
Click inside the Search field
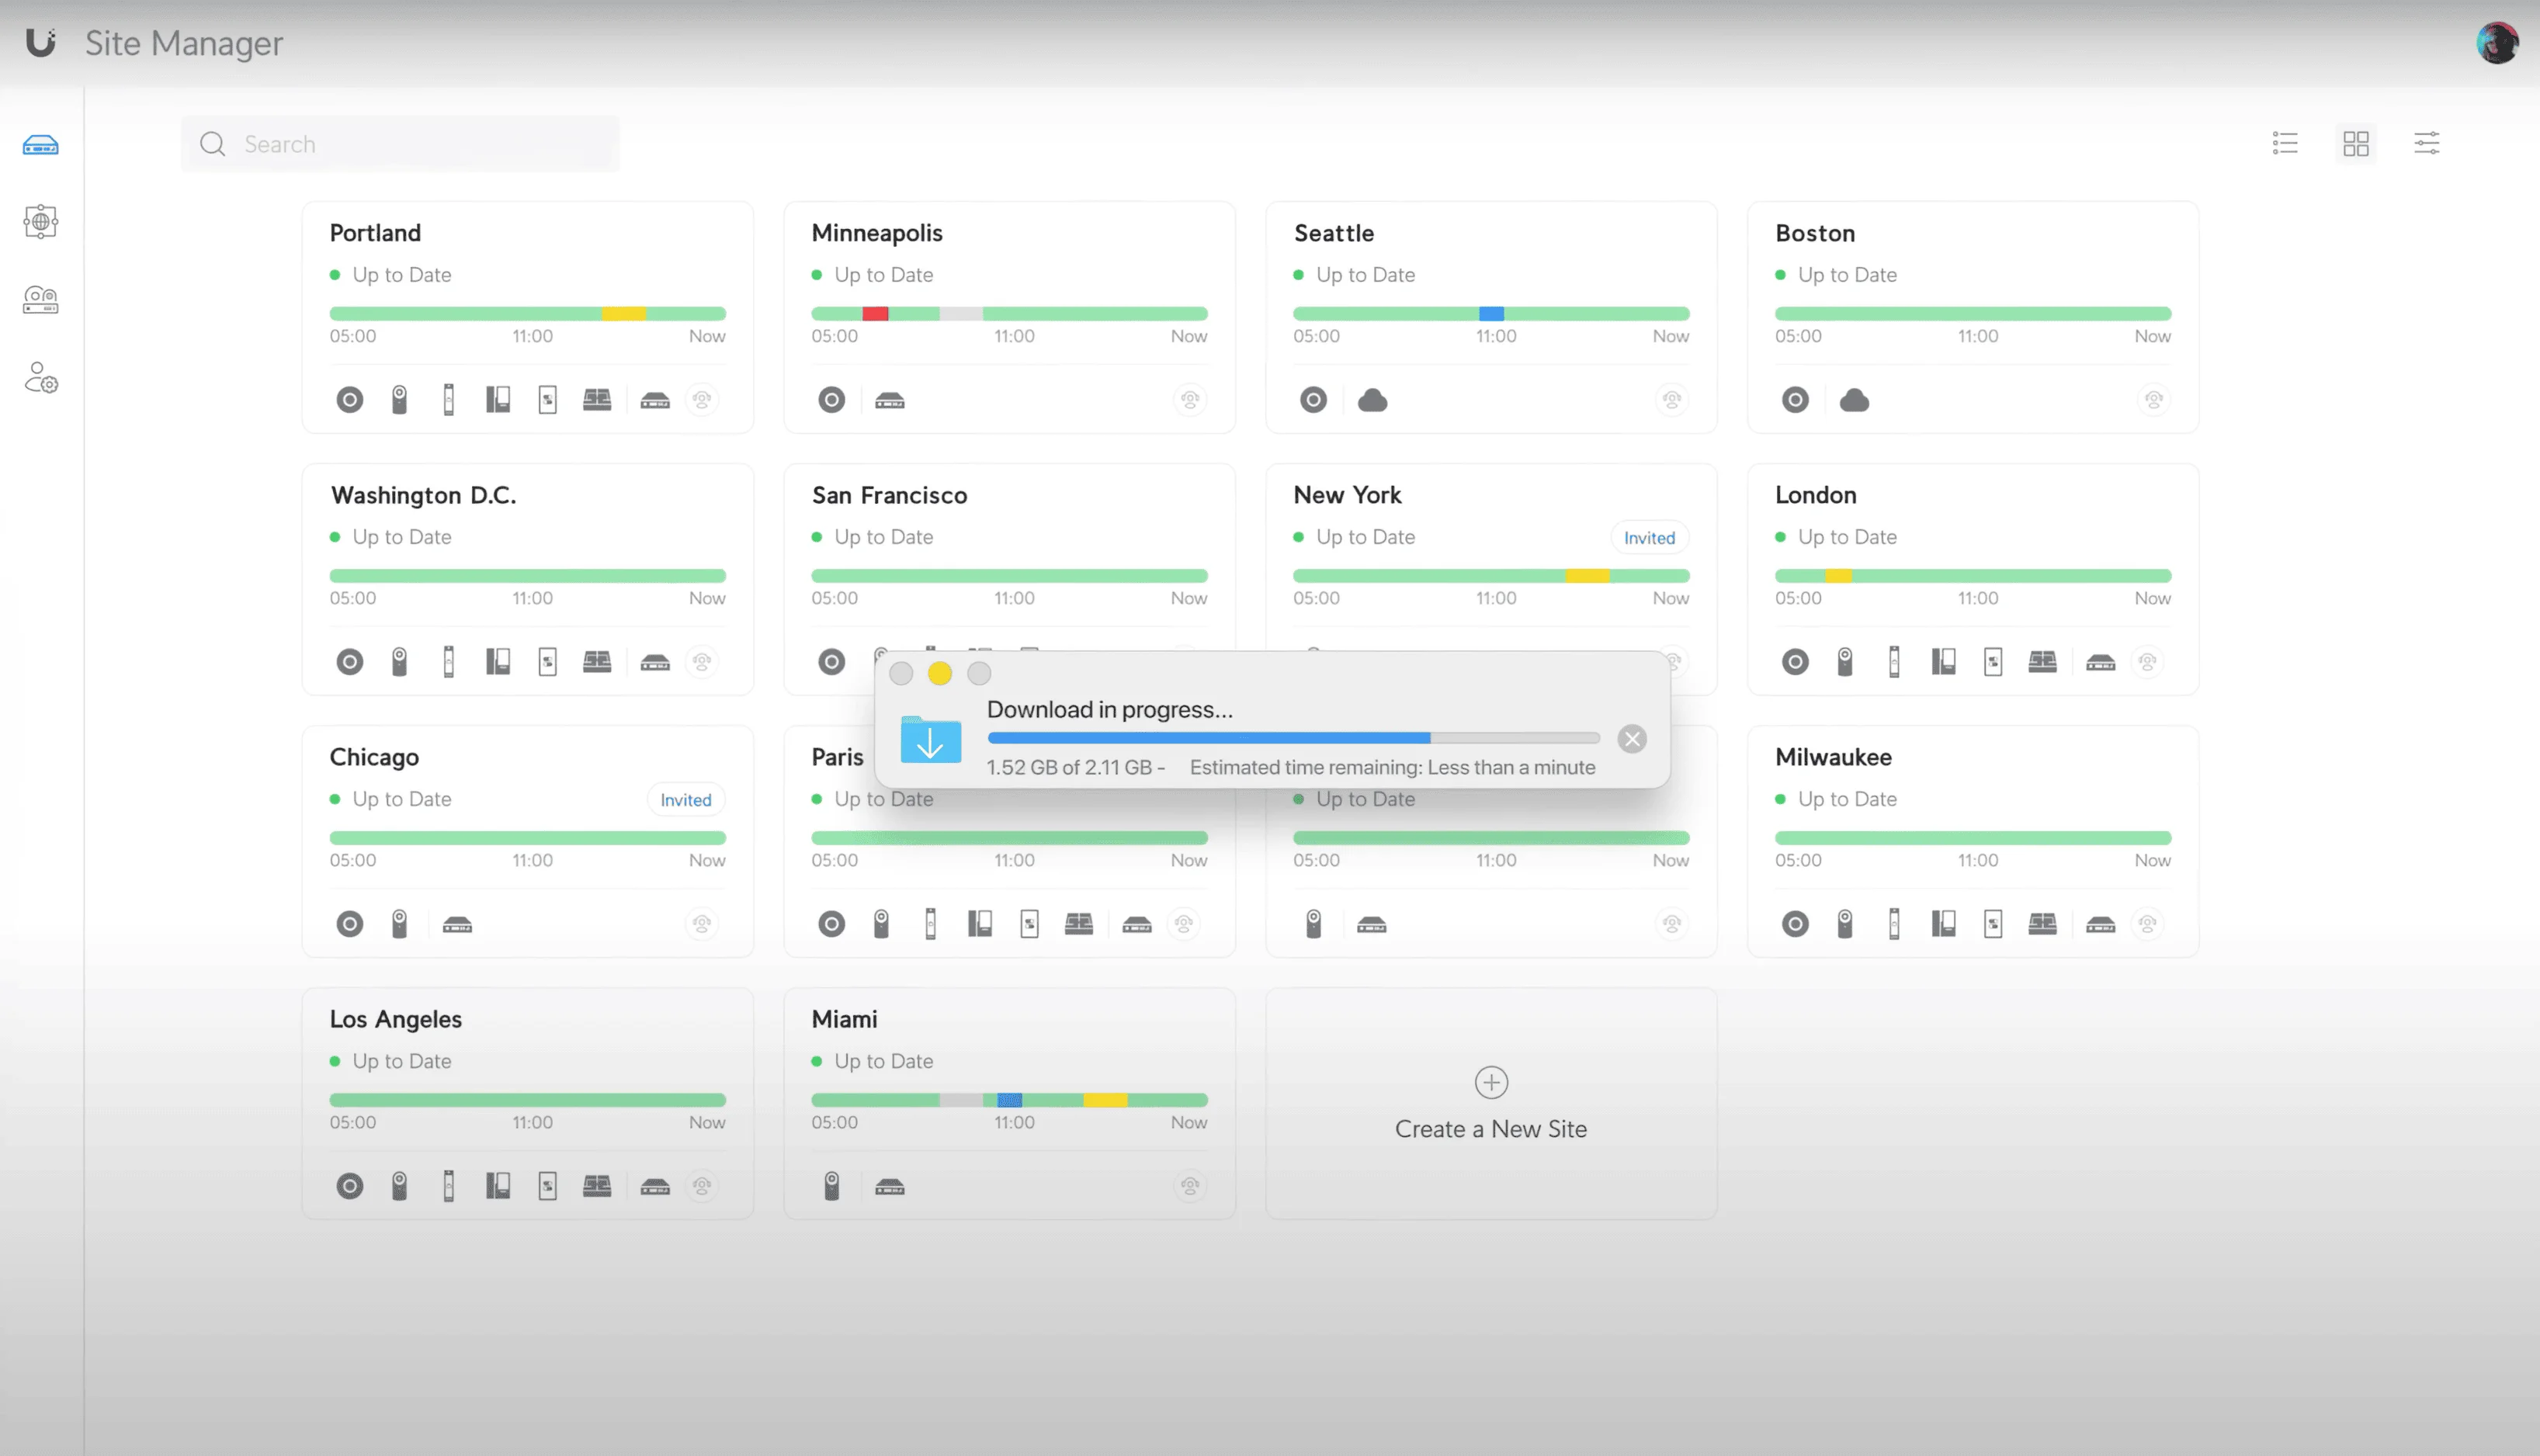(400, 143)
